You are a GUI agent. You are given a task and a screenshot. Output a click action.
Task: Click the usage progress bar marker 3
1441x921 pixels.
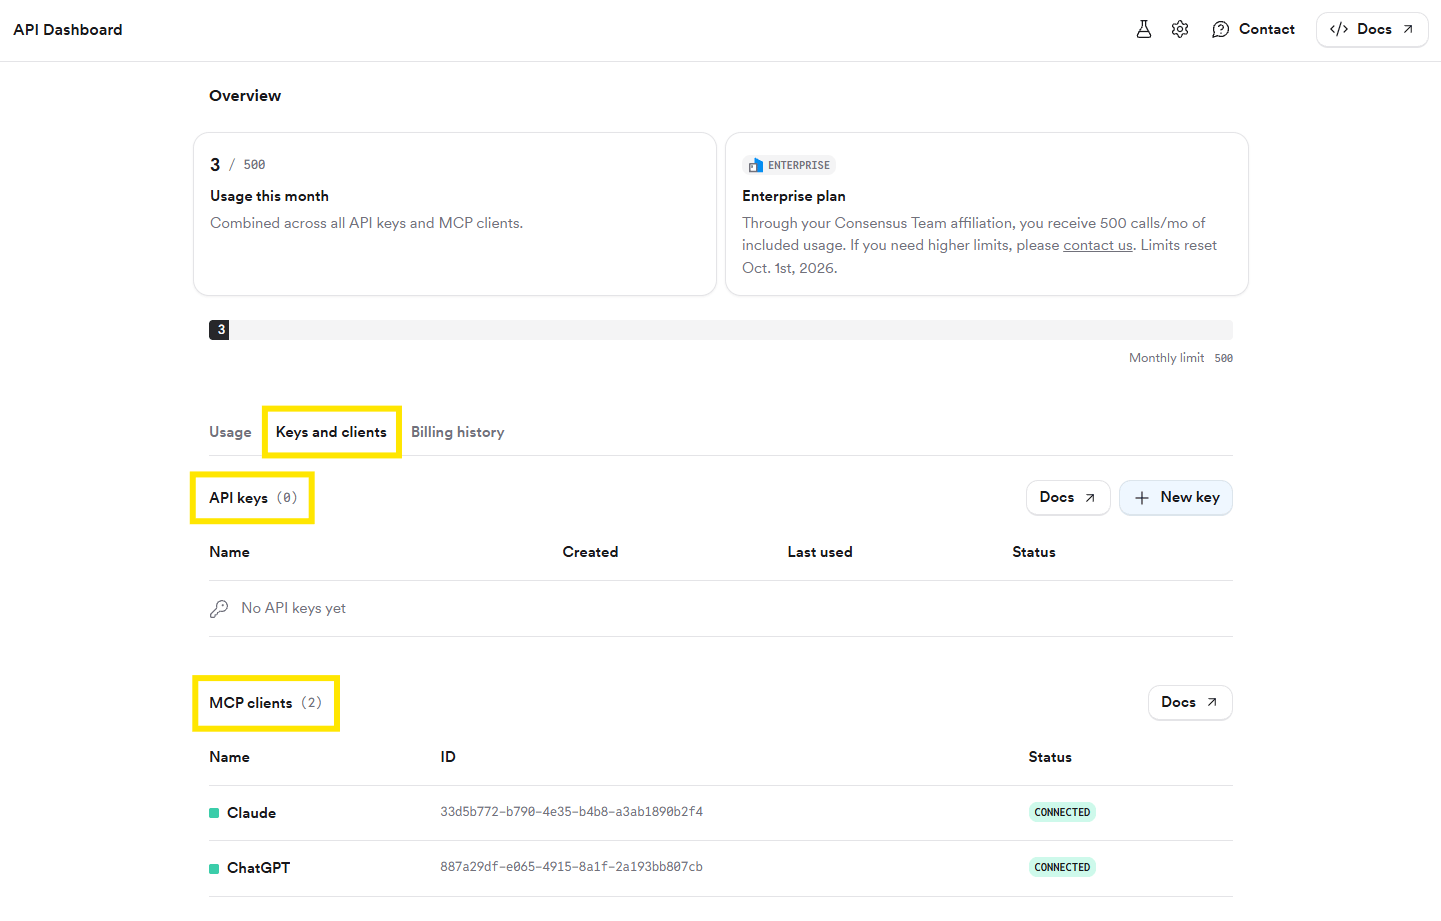219,330
